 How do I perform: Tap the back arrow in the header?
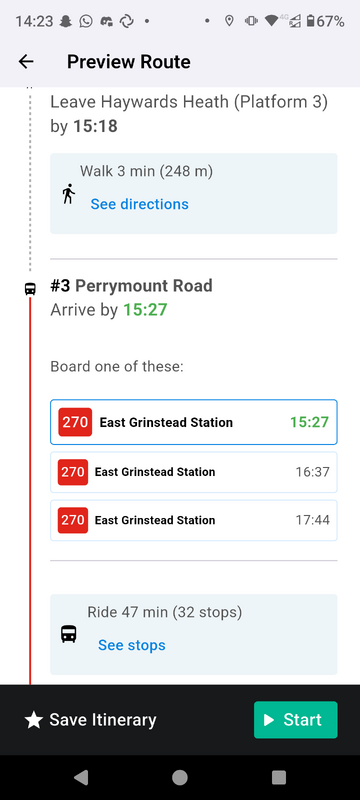tap(25, 62)
